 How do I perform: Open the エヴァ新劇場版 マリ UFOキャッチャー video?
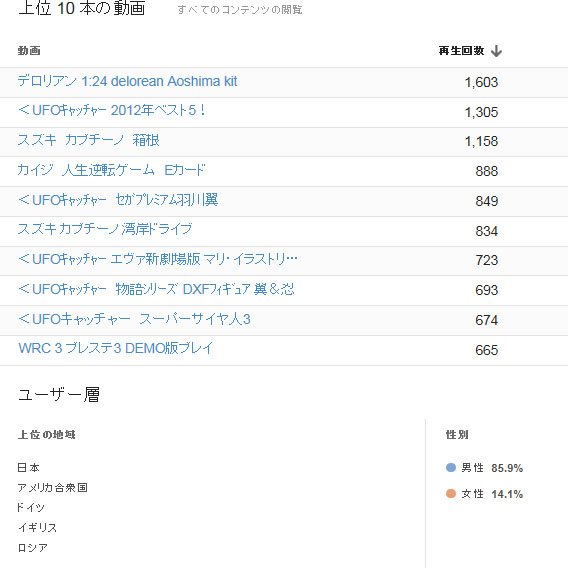158,259
